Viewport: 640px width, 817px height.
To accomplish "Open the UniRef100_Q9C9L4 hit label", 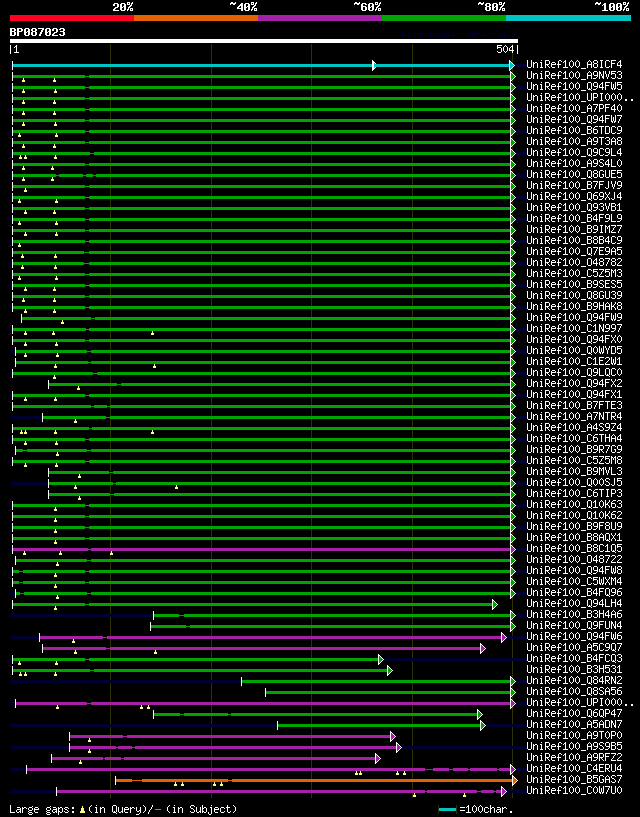I will 574,153.
